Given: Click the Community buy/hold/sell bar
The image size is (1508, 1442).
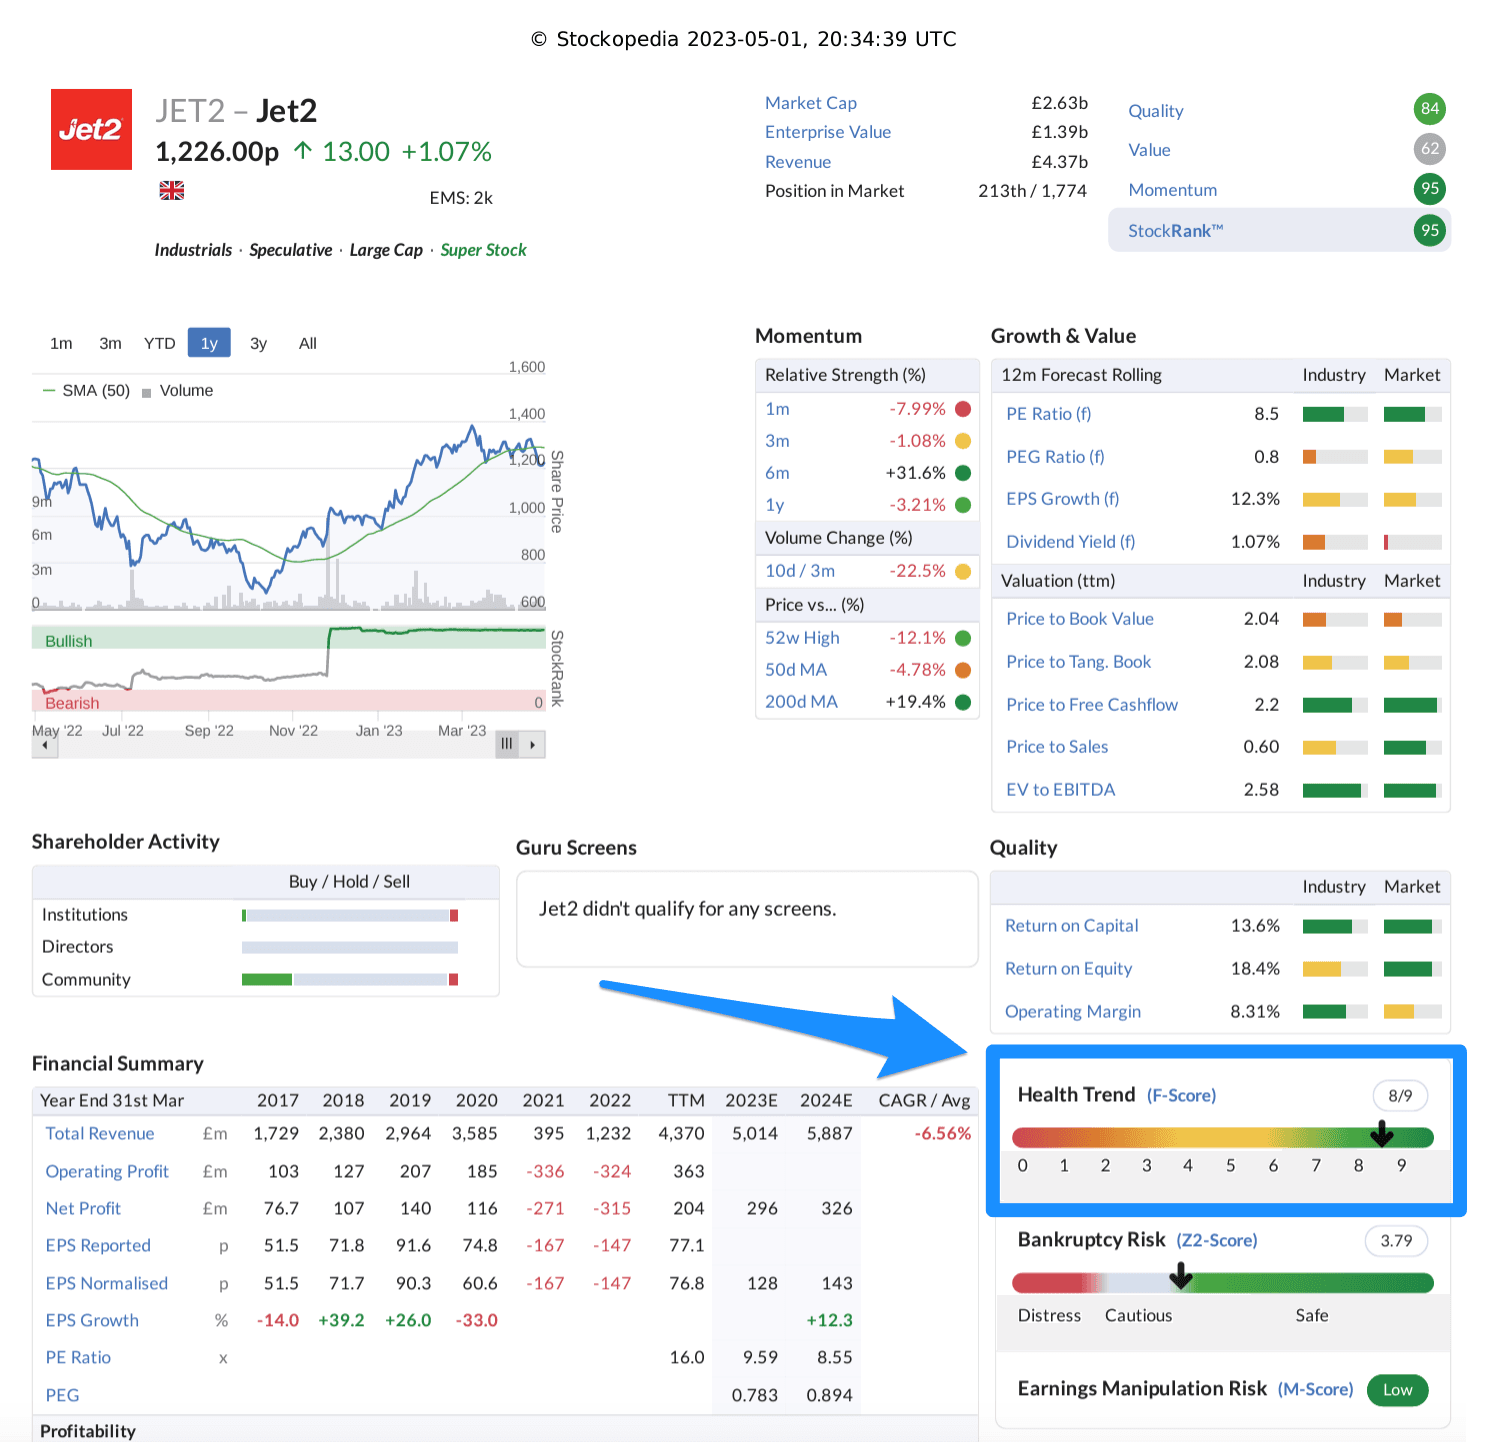Looking at the screenshot, I should tap(350, 980).
